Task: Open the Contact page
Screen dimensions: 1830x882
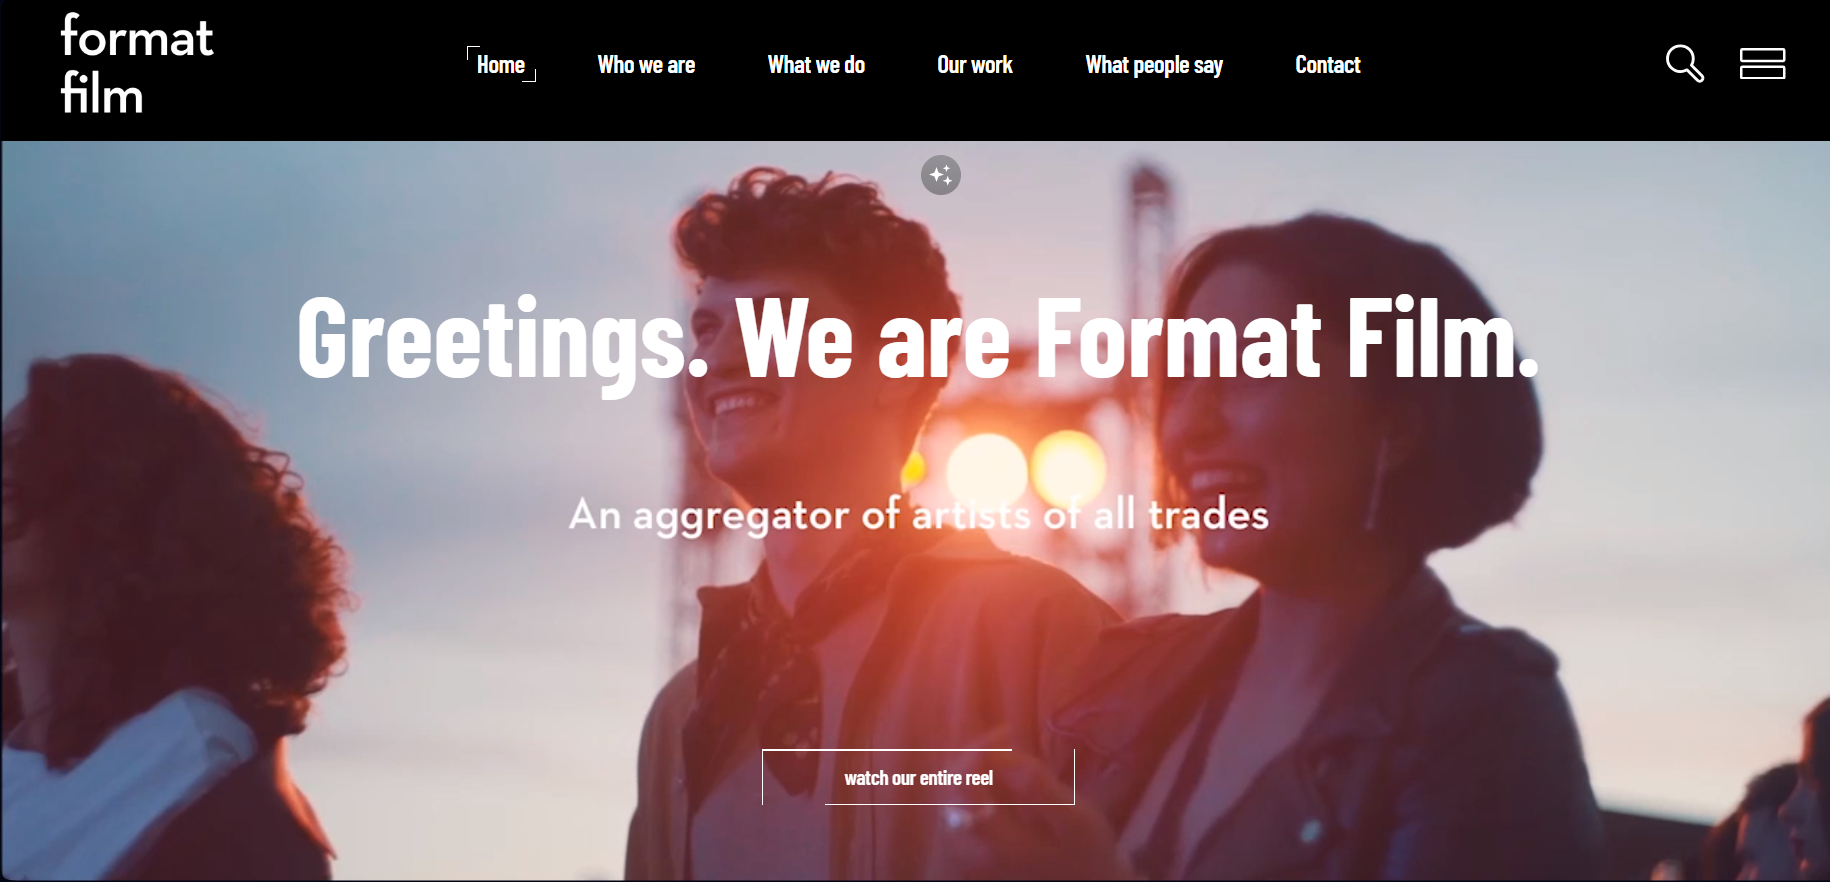Action: click(1328, 65)
